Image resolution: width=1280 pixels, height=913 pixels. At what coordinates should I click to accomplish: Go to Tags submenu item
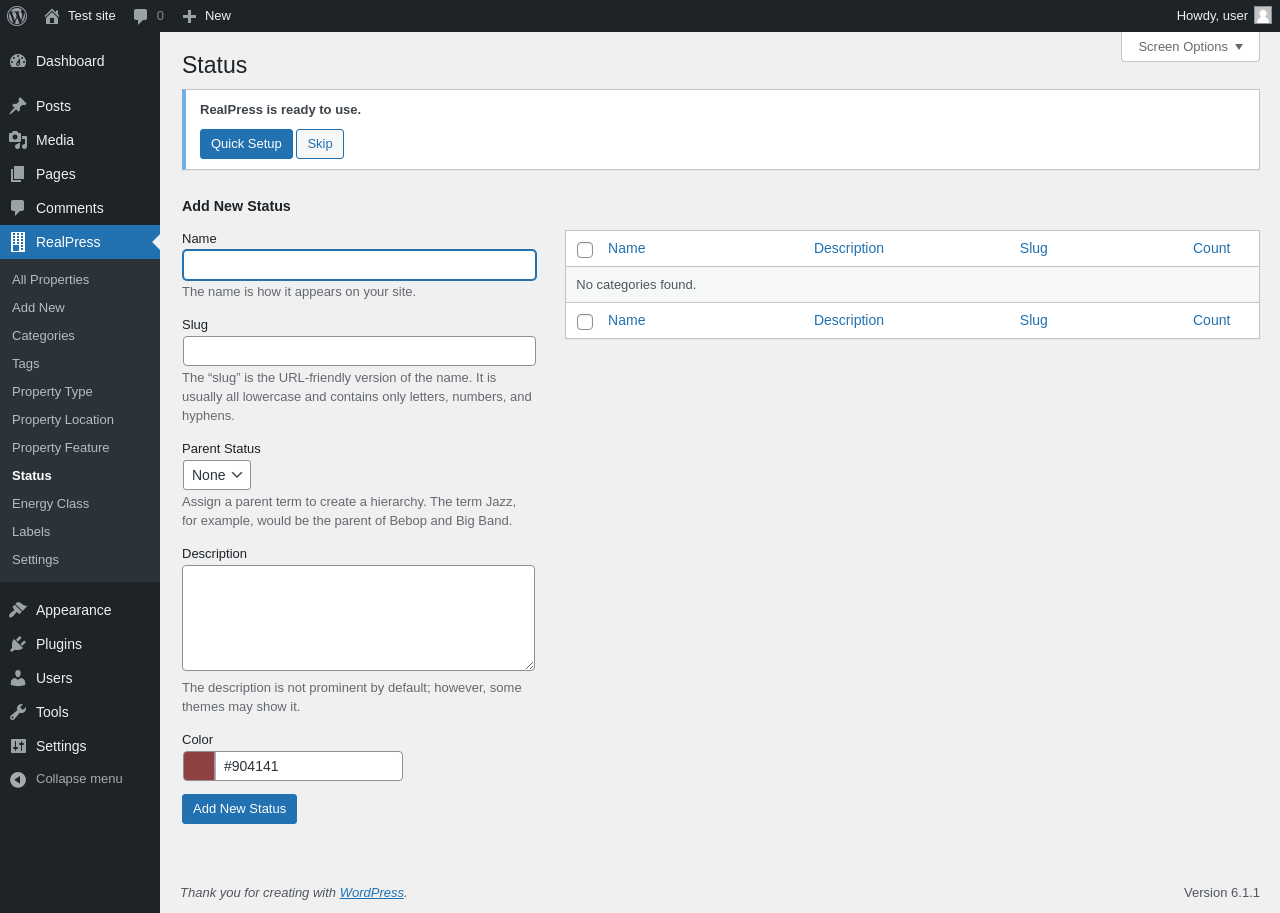pyautogui.click(x=26, y=364)
